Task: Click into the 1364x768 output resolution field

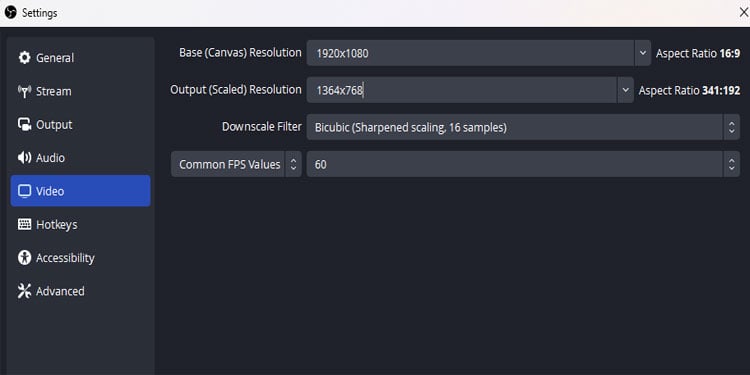Action: pos(462,90)
